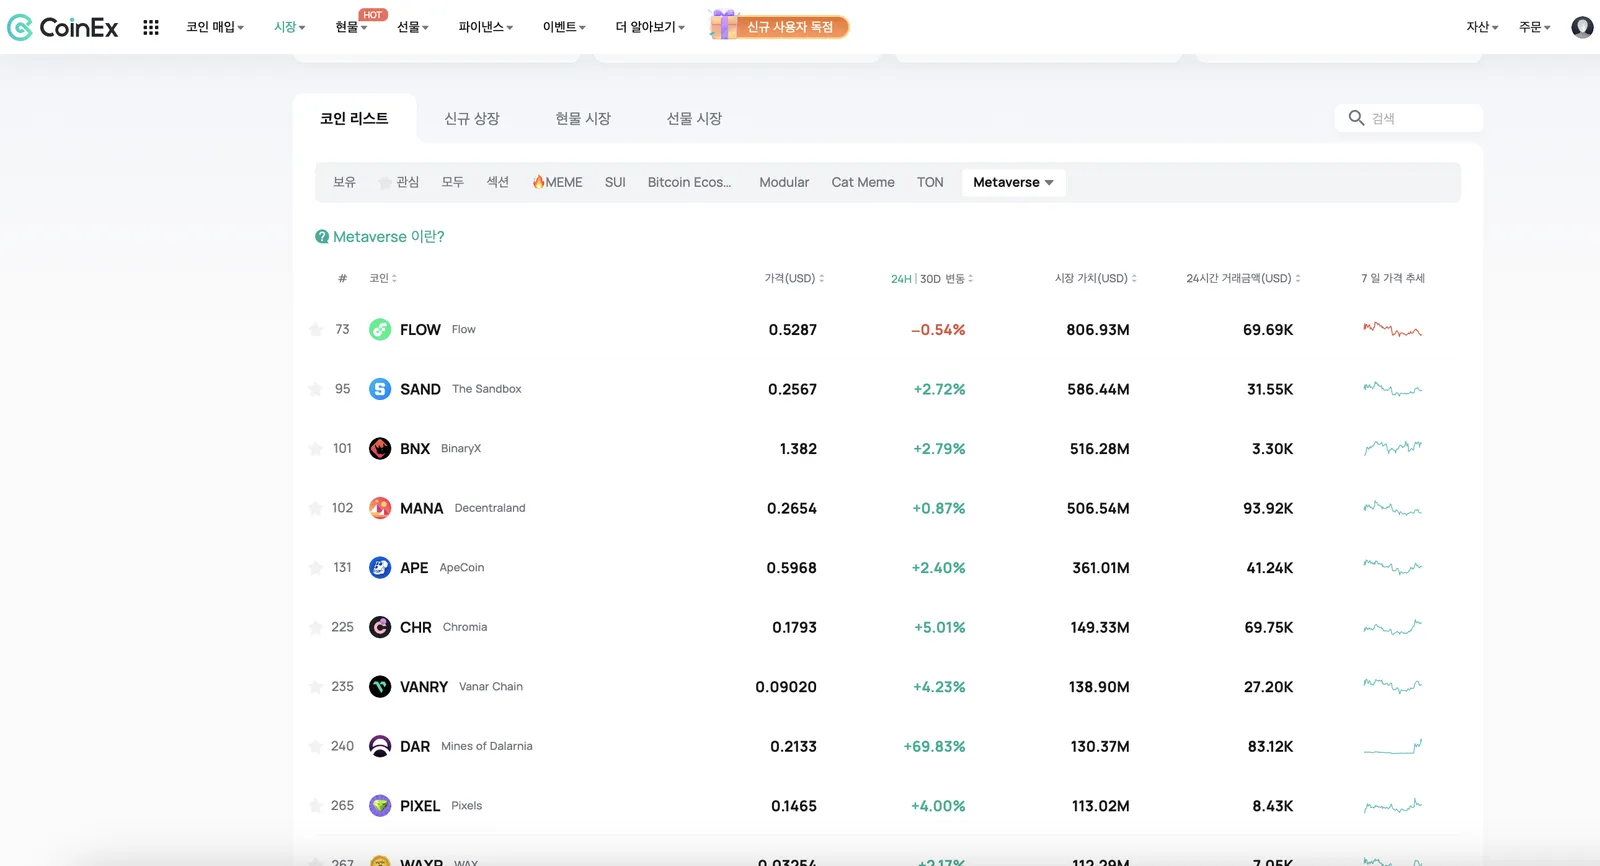Favorite APE with its star
This screenshot has width=1600, height=866.
[316, 567]
